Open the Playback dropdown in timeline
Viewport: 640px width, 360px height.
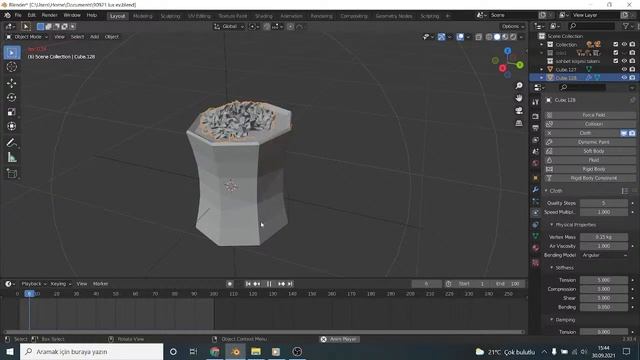click(33, 284)
